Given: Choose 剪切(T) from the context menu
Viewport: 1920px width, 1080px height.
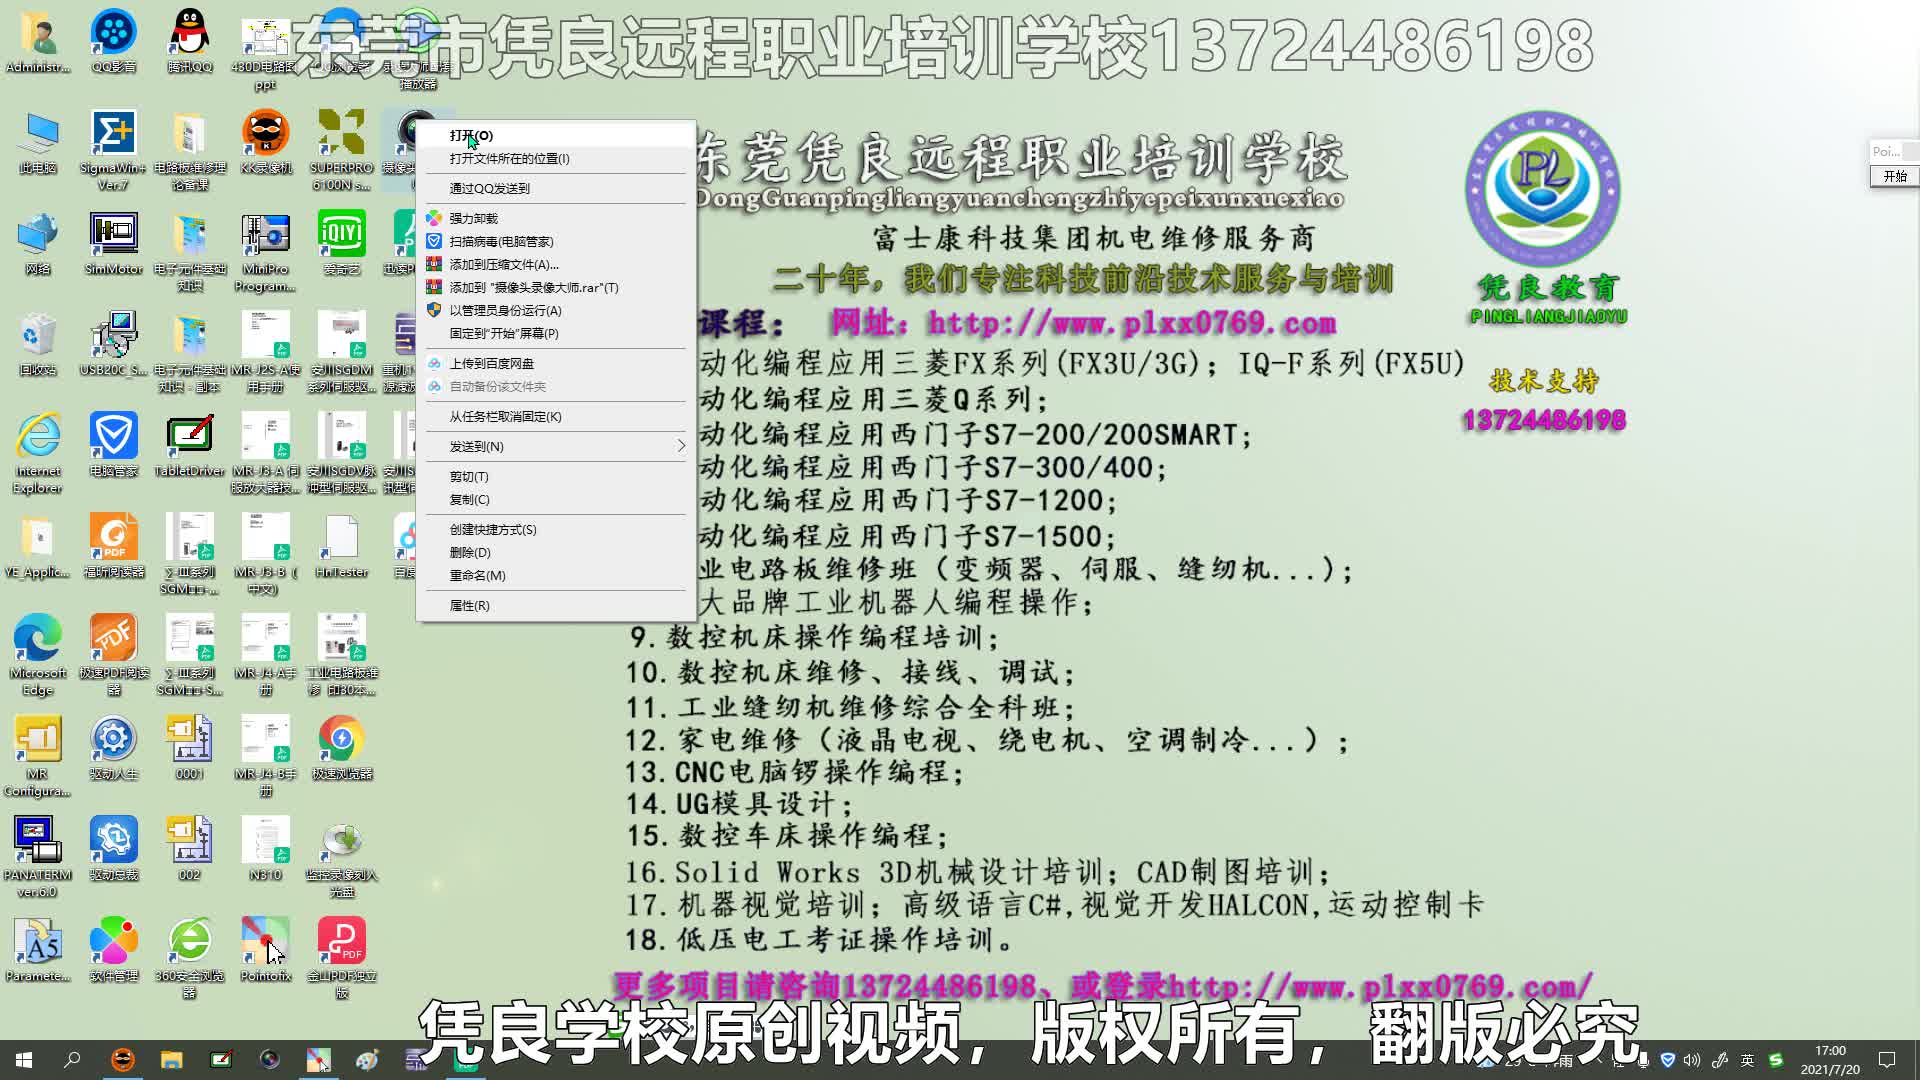Looking at the screenshot, I should 556,476.
